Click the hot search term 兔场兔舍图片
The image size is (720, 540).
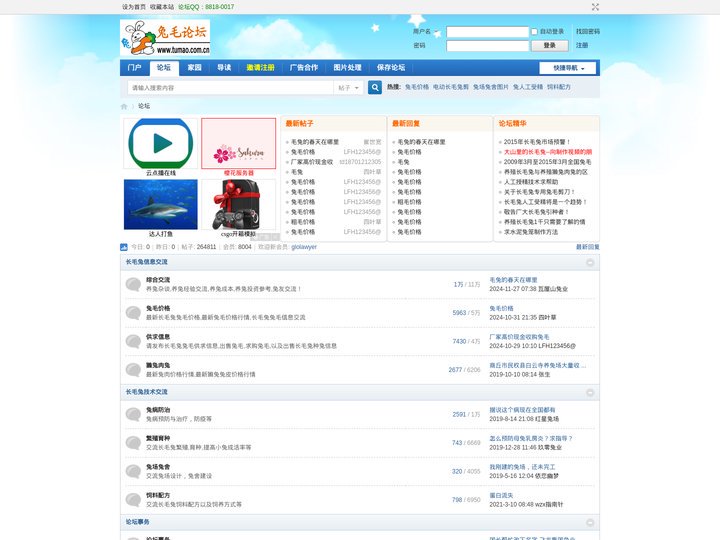point(491,87)
